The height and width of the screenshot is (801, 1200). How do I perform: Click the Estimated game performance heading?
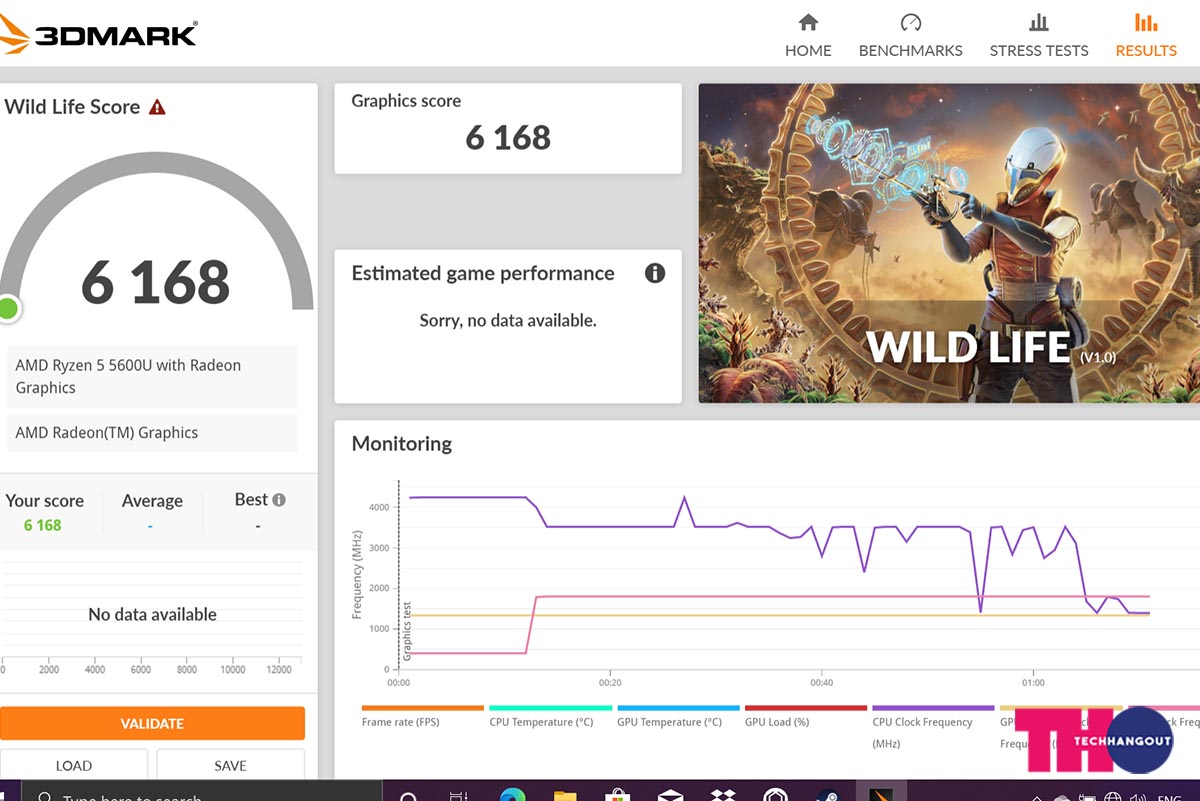[483, 273]
